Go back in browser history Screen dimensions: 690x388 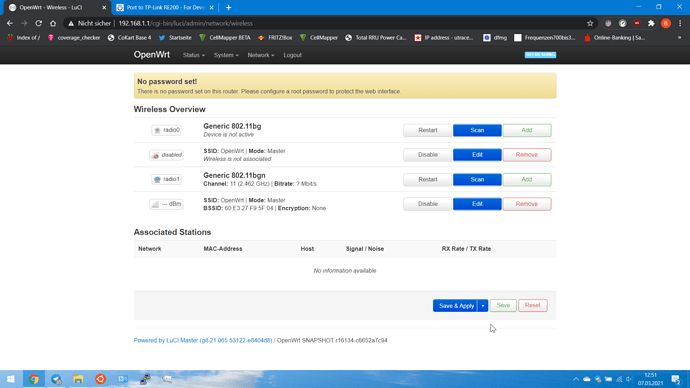[10, 23]
